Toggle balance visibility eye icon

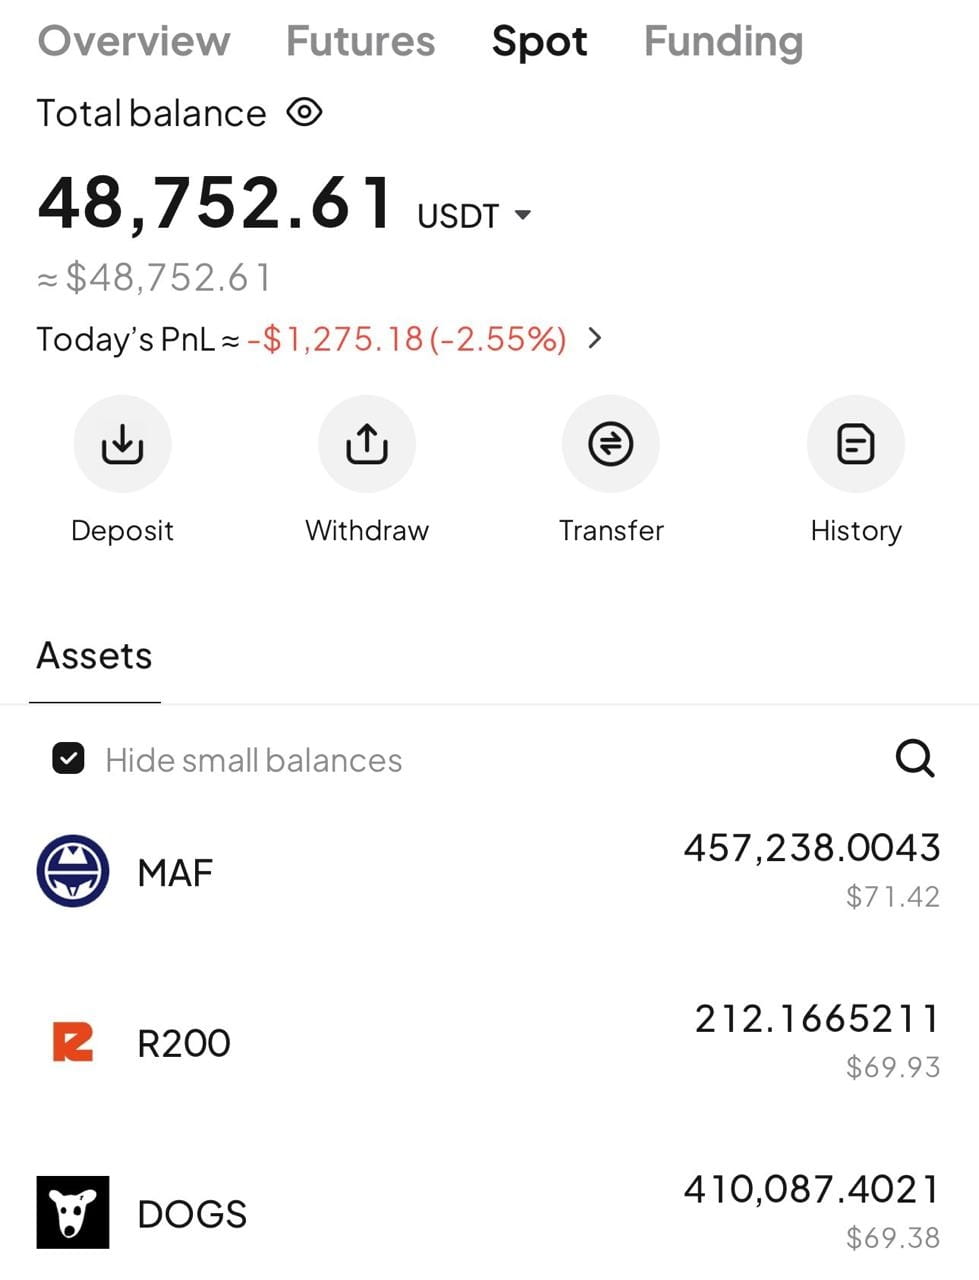[x=304, y=112]
